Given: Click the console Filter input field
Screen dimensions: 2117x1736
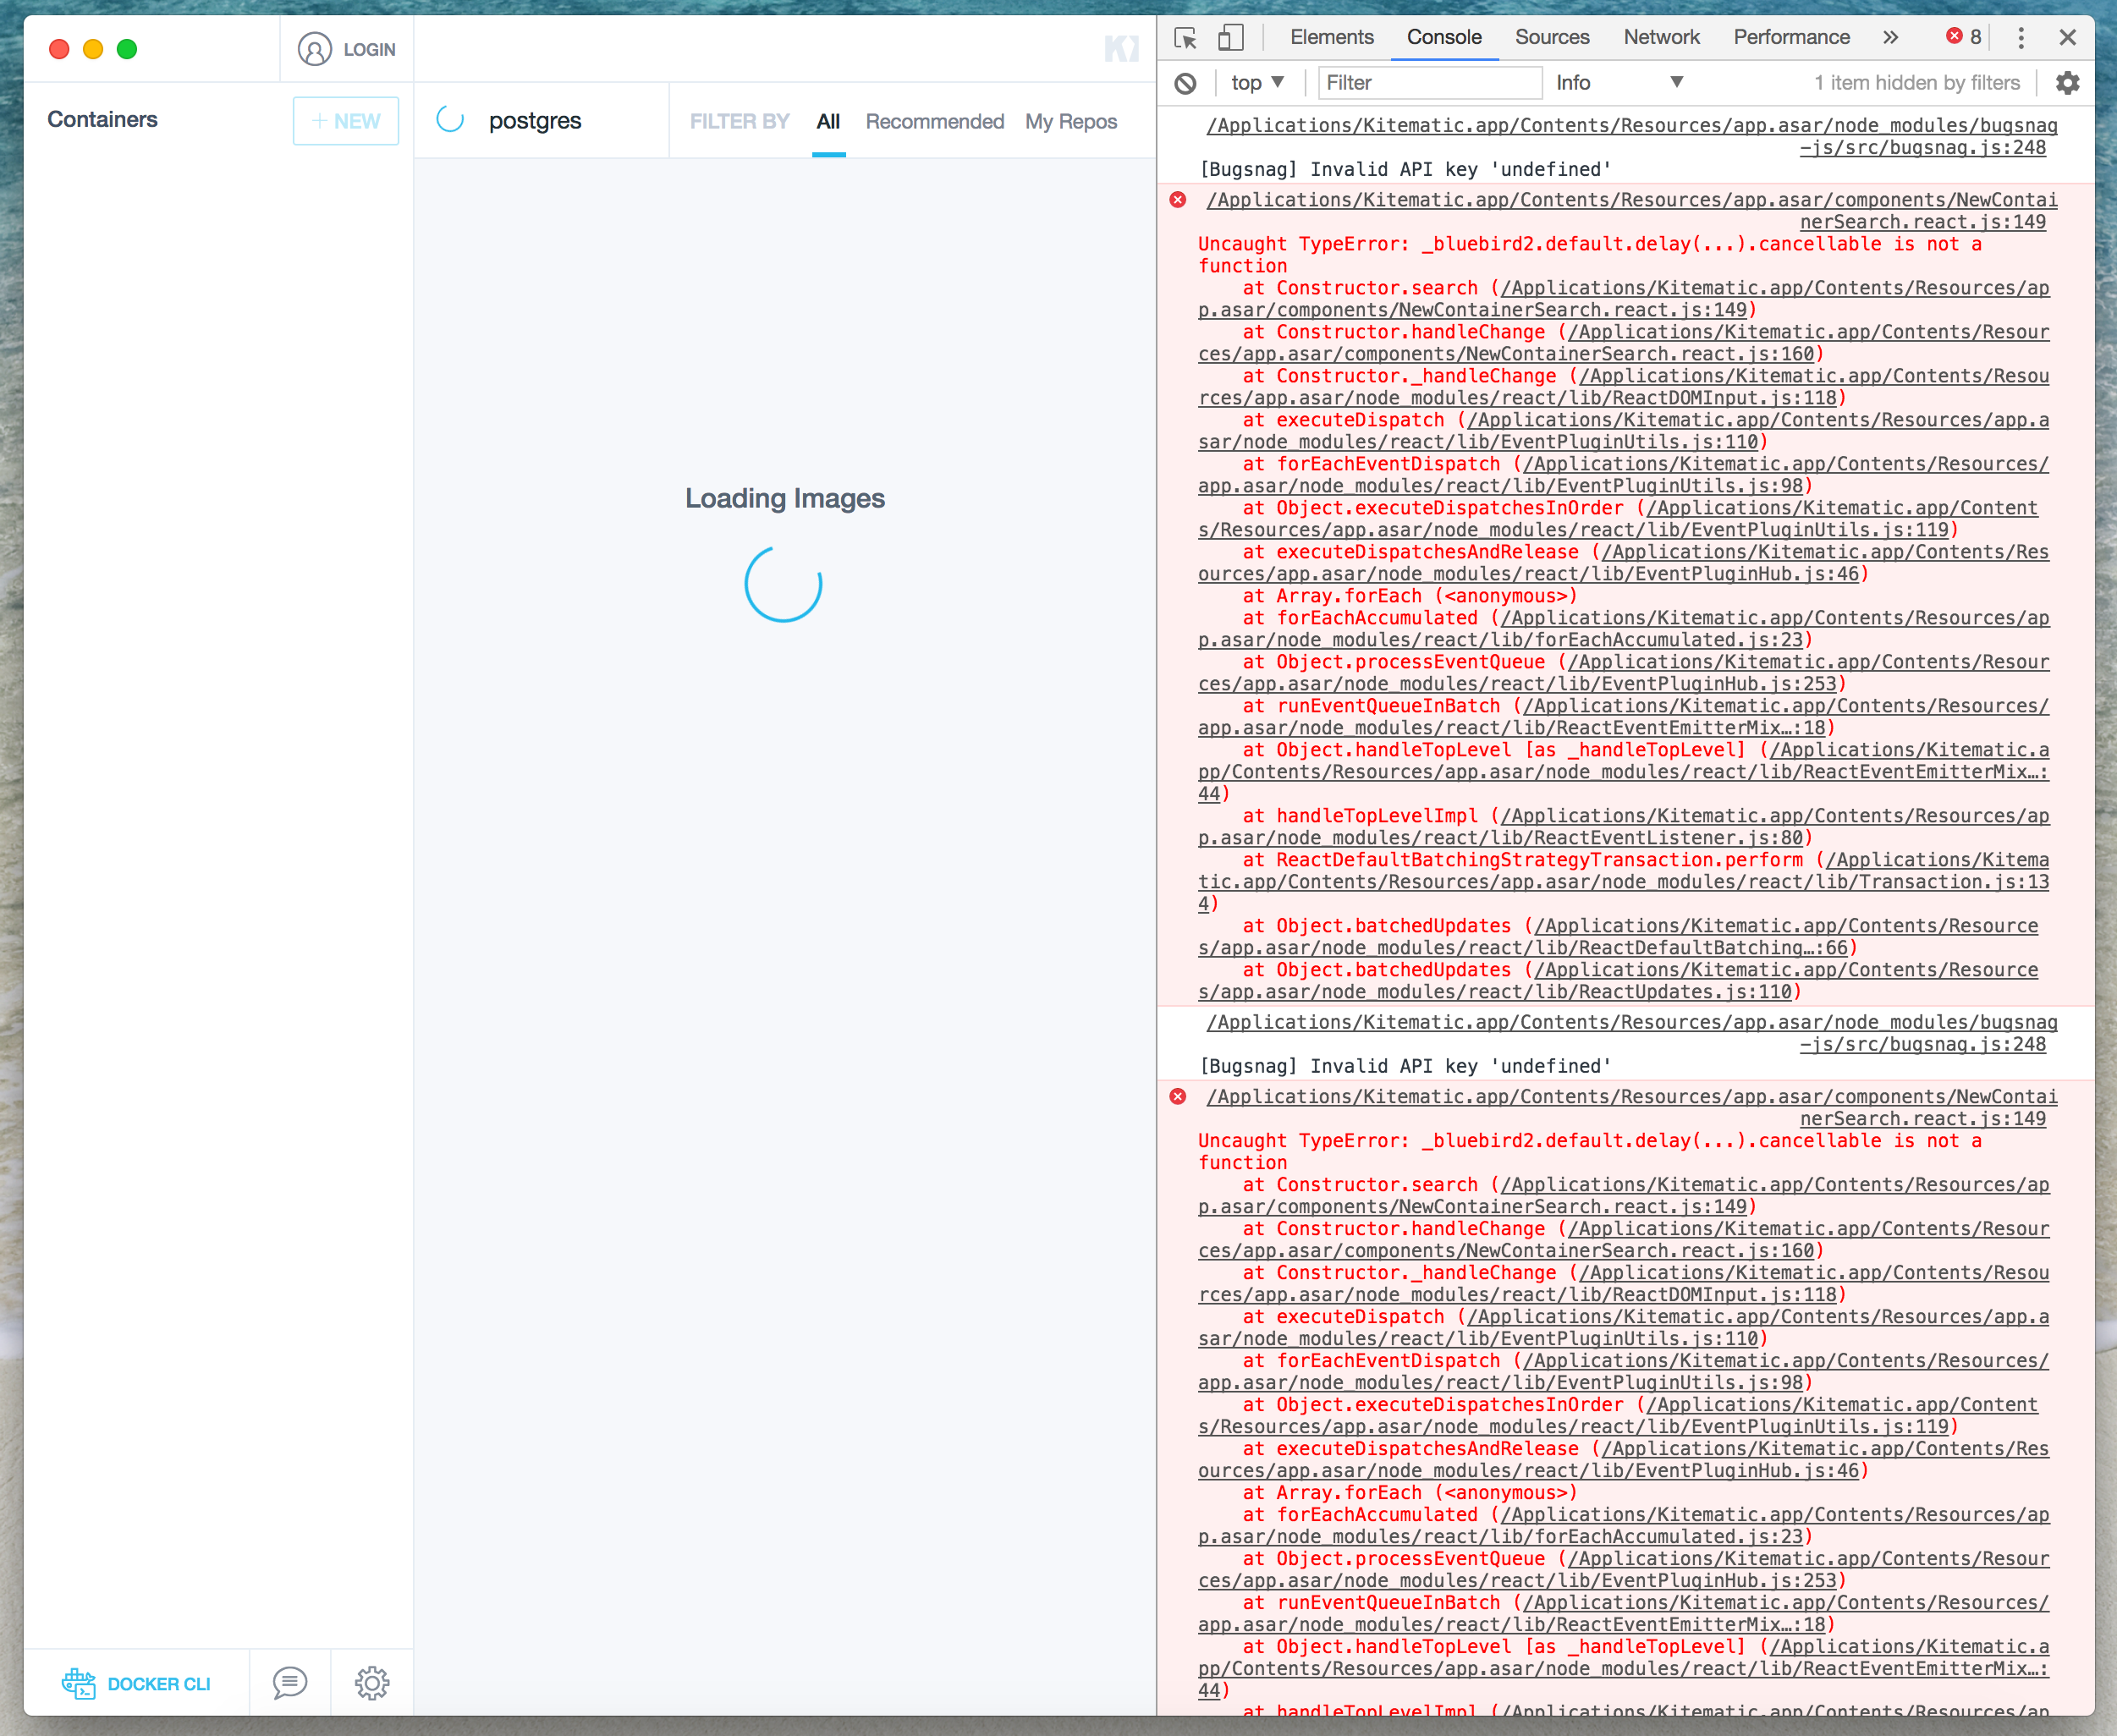Looking at the screenshot, I should [1430, 83].
